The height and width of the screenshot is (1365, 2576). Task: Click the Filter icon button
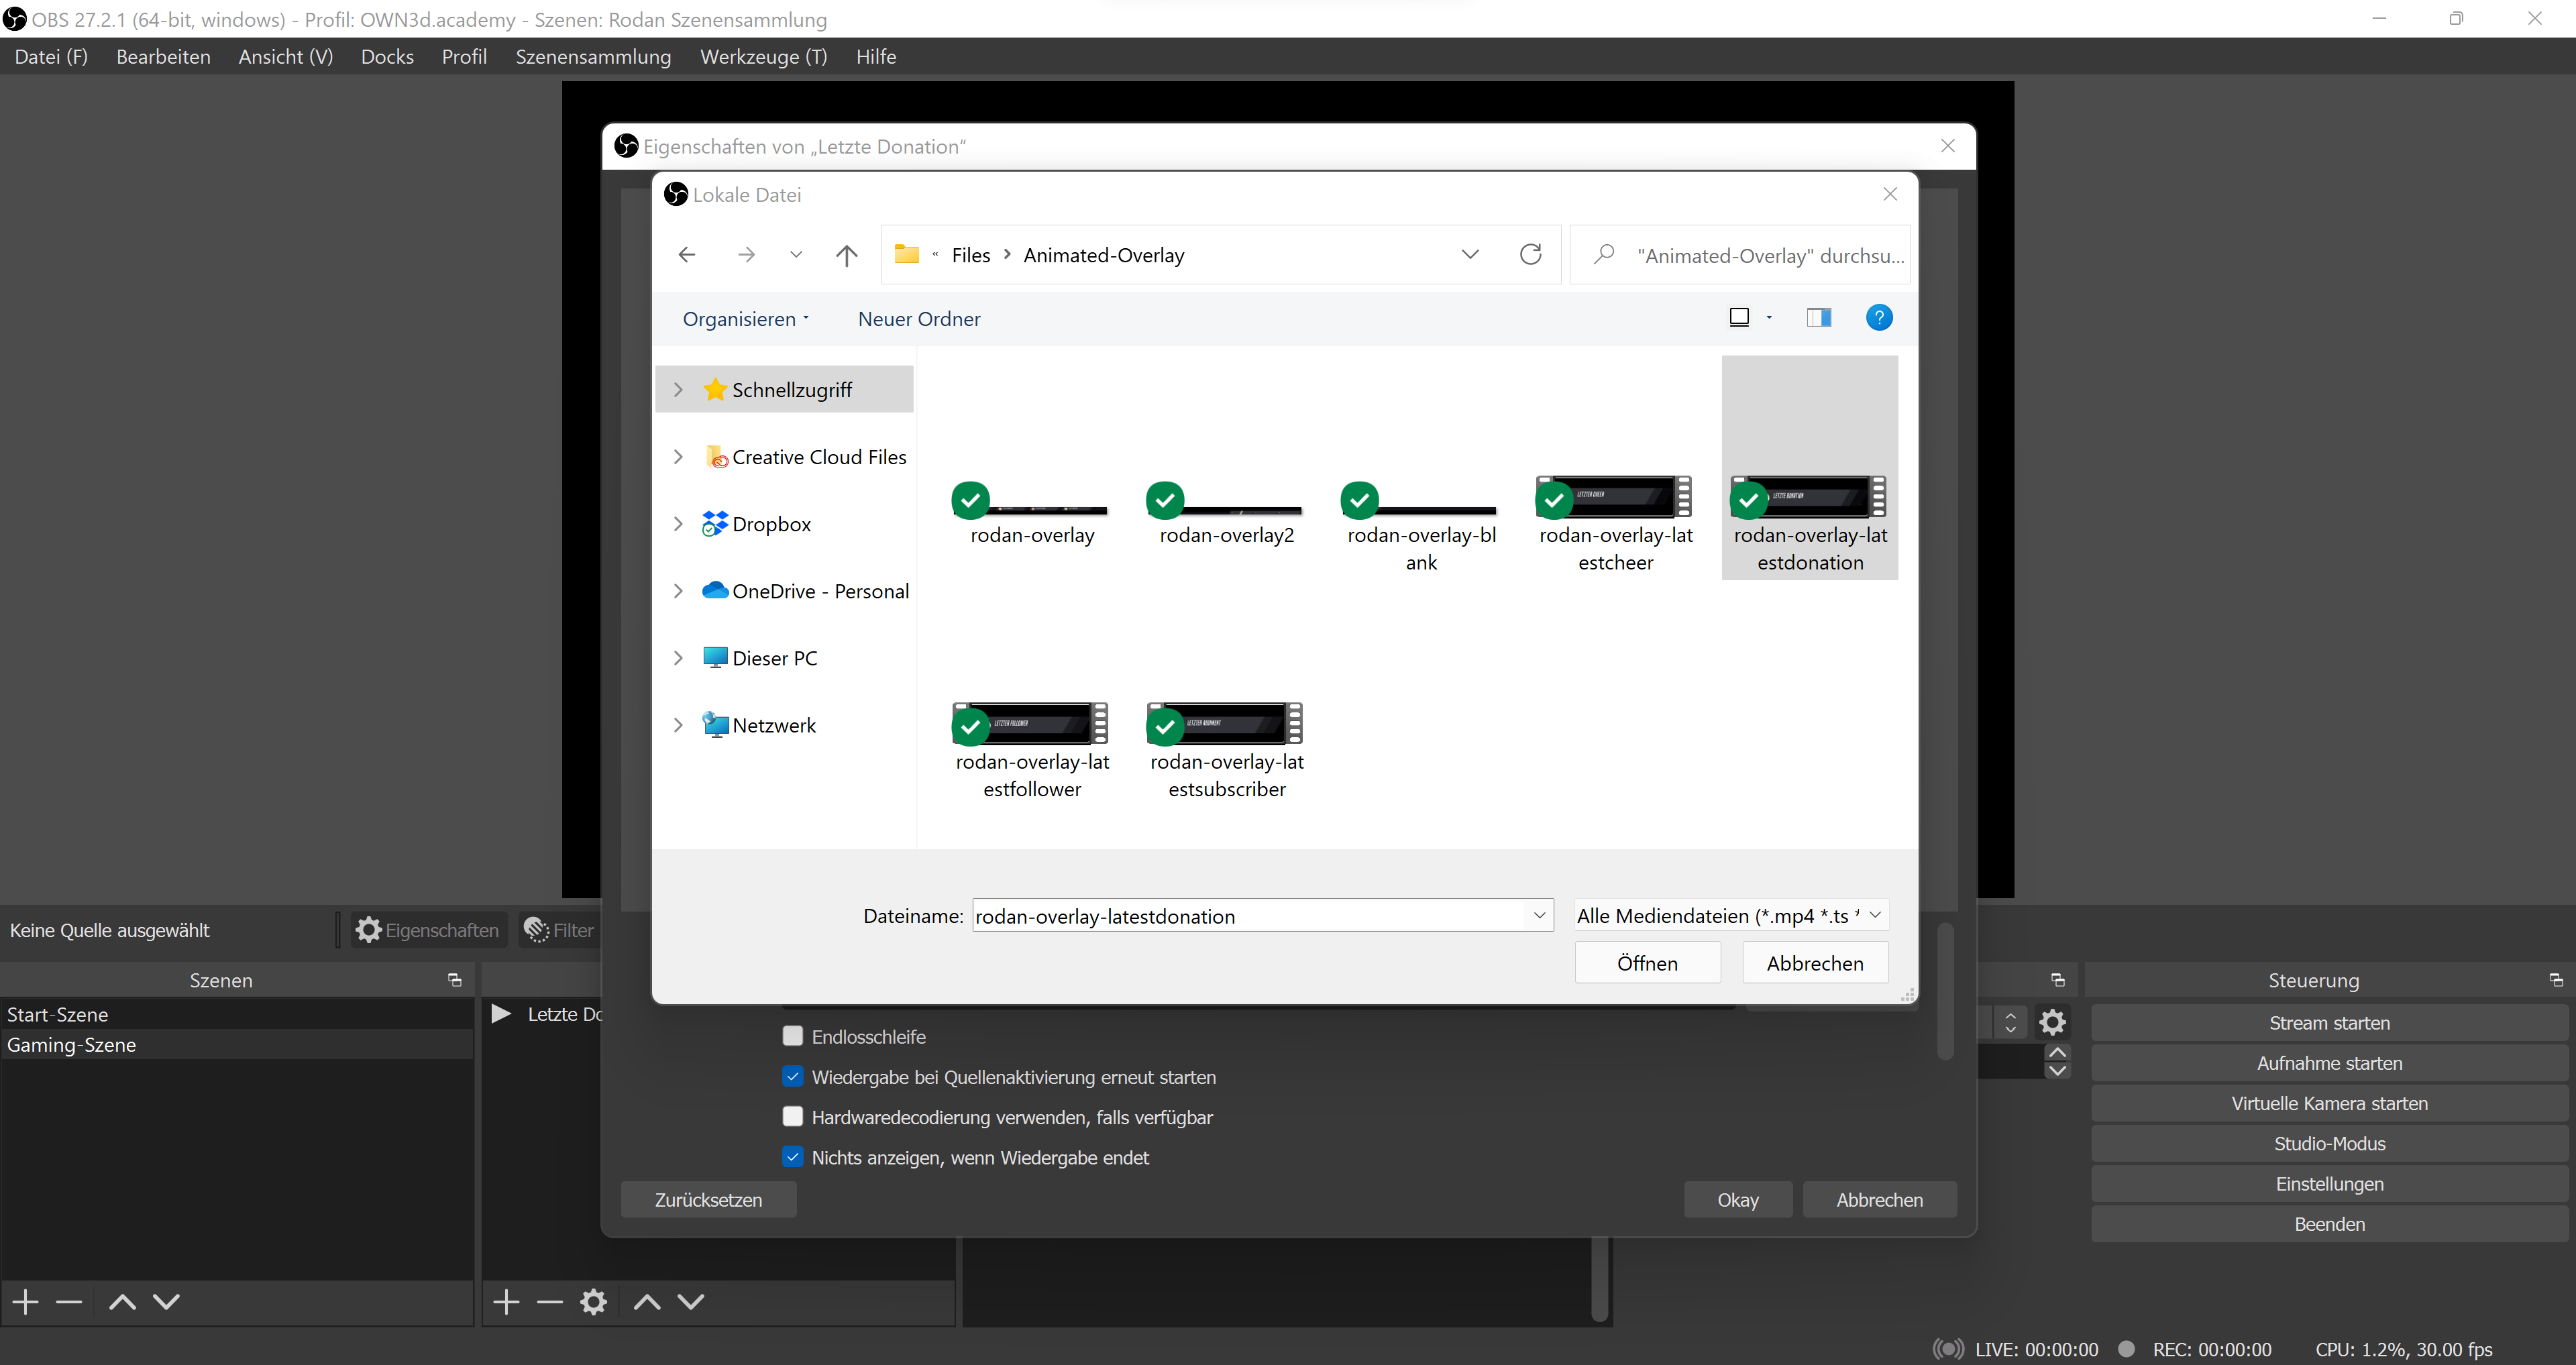[559, 930]
